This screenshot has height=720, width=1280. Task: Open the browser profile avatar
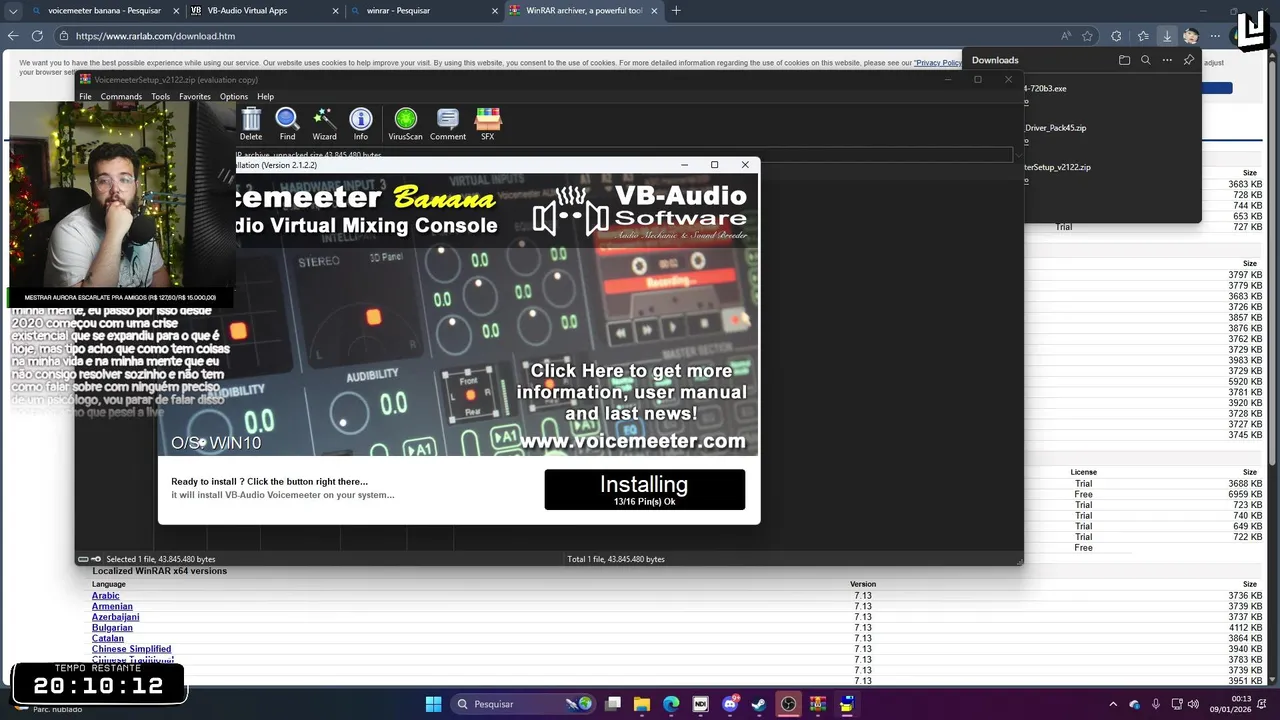pos(1191,36)
